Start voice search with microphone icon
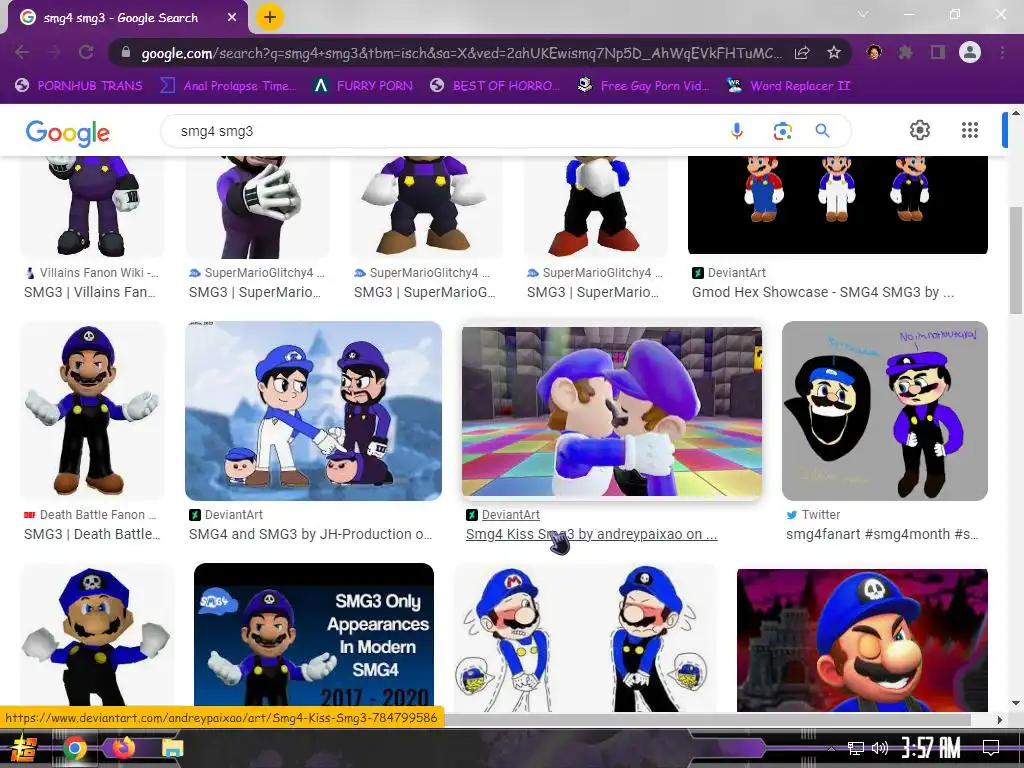Viewport: 1024px width, 768px height. 737,131
